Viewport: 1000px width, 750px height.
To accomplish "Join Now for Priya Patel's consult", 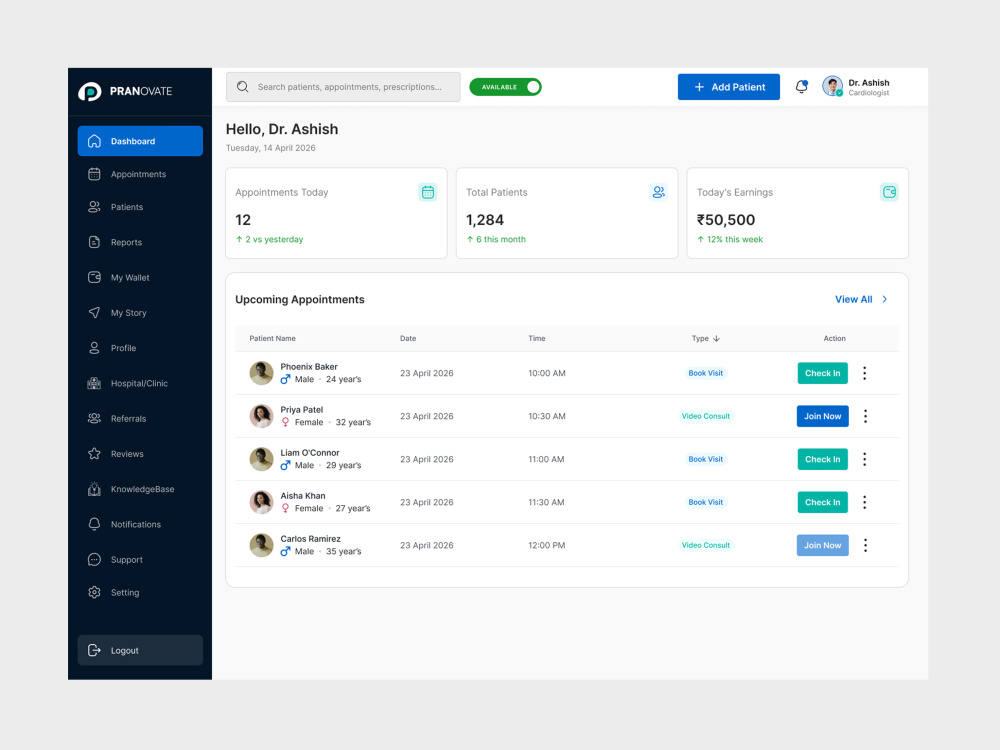I will 823,416.
